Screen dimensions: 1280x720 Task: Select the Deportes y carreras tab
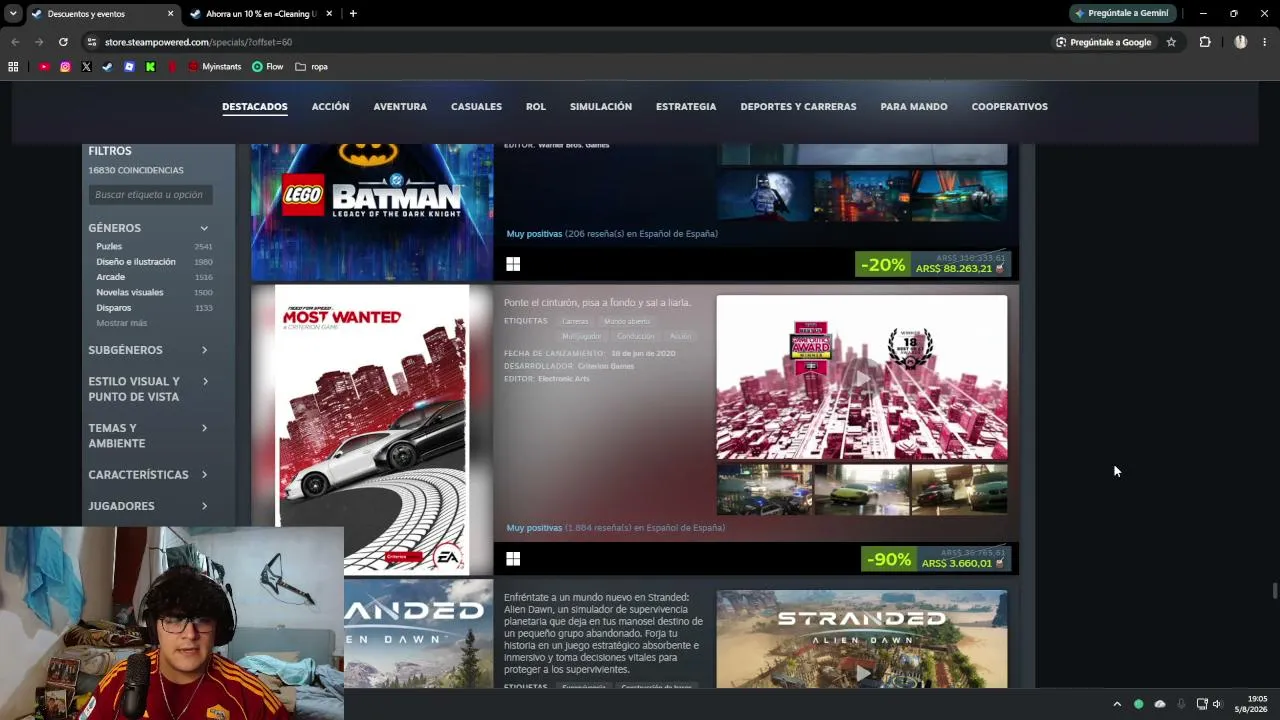(x=798, y=107)
